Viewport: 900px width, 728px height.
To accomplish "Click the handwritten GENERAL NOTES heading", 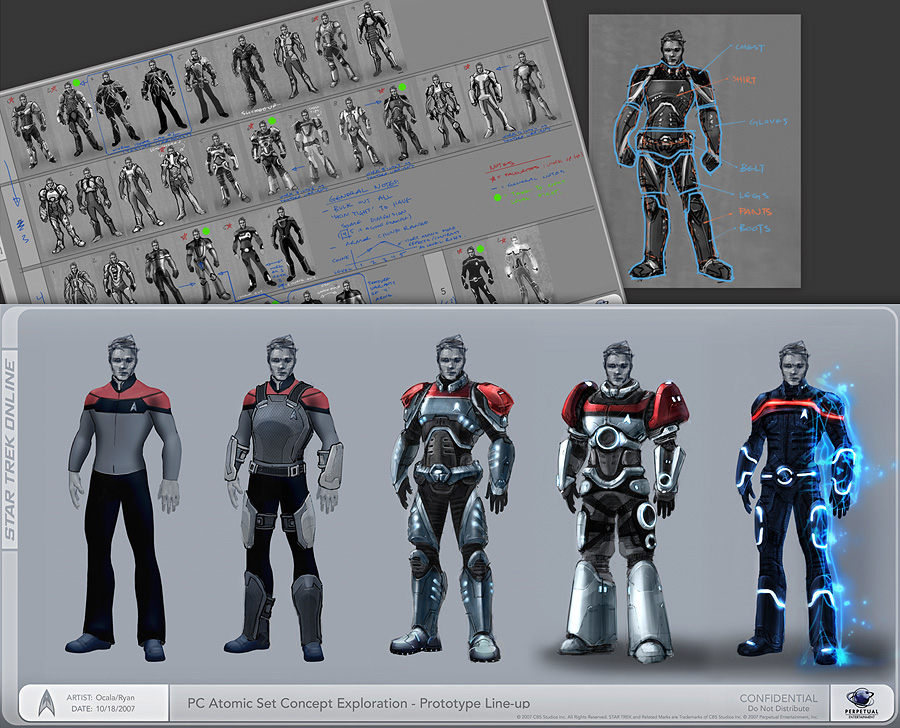I will pos(364,191).
